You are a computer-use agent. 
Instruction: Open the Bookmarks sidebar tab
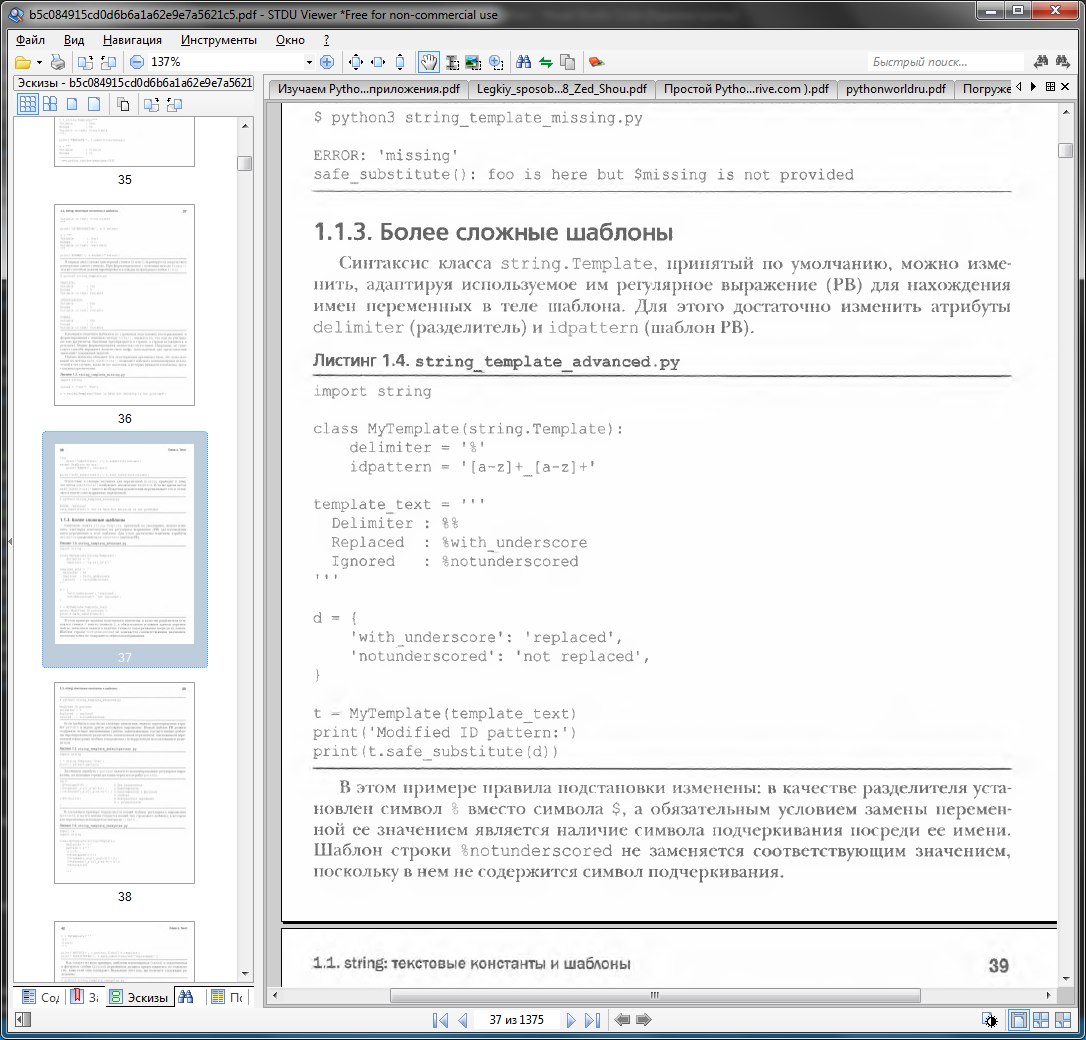pos(84,997)
